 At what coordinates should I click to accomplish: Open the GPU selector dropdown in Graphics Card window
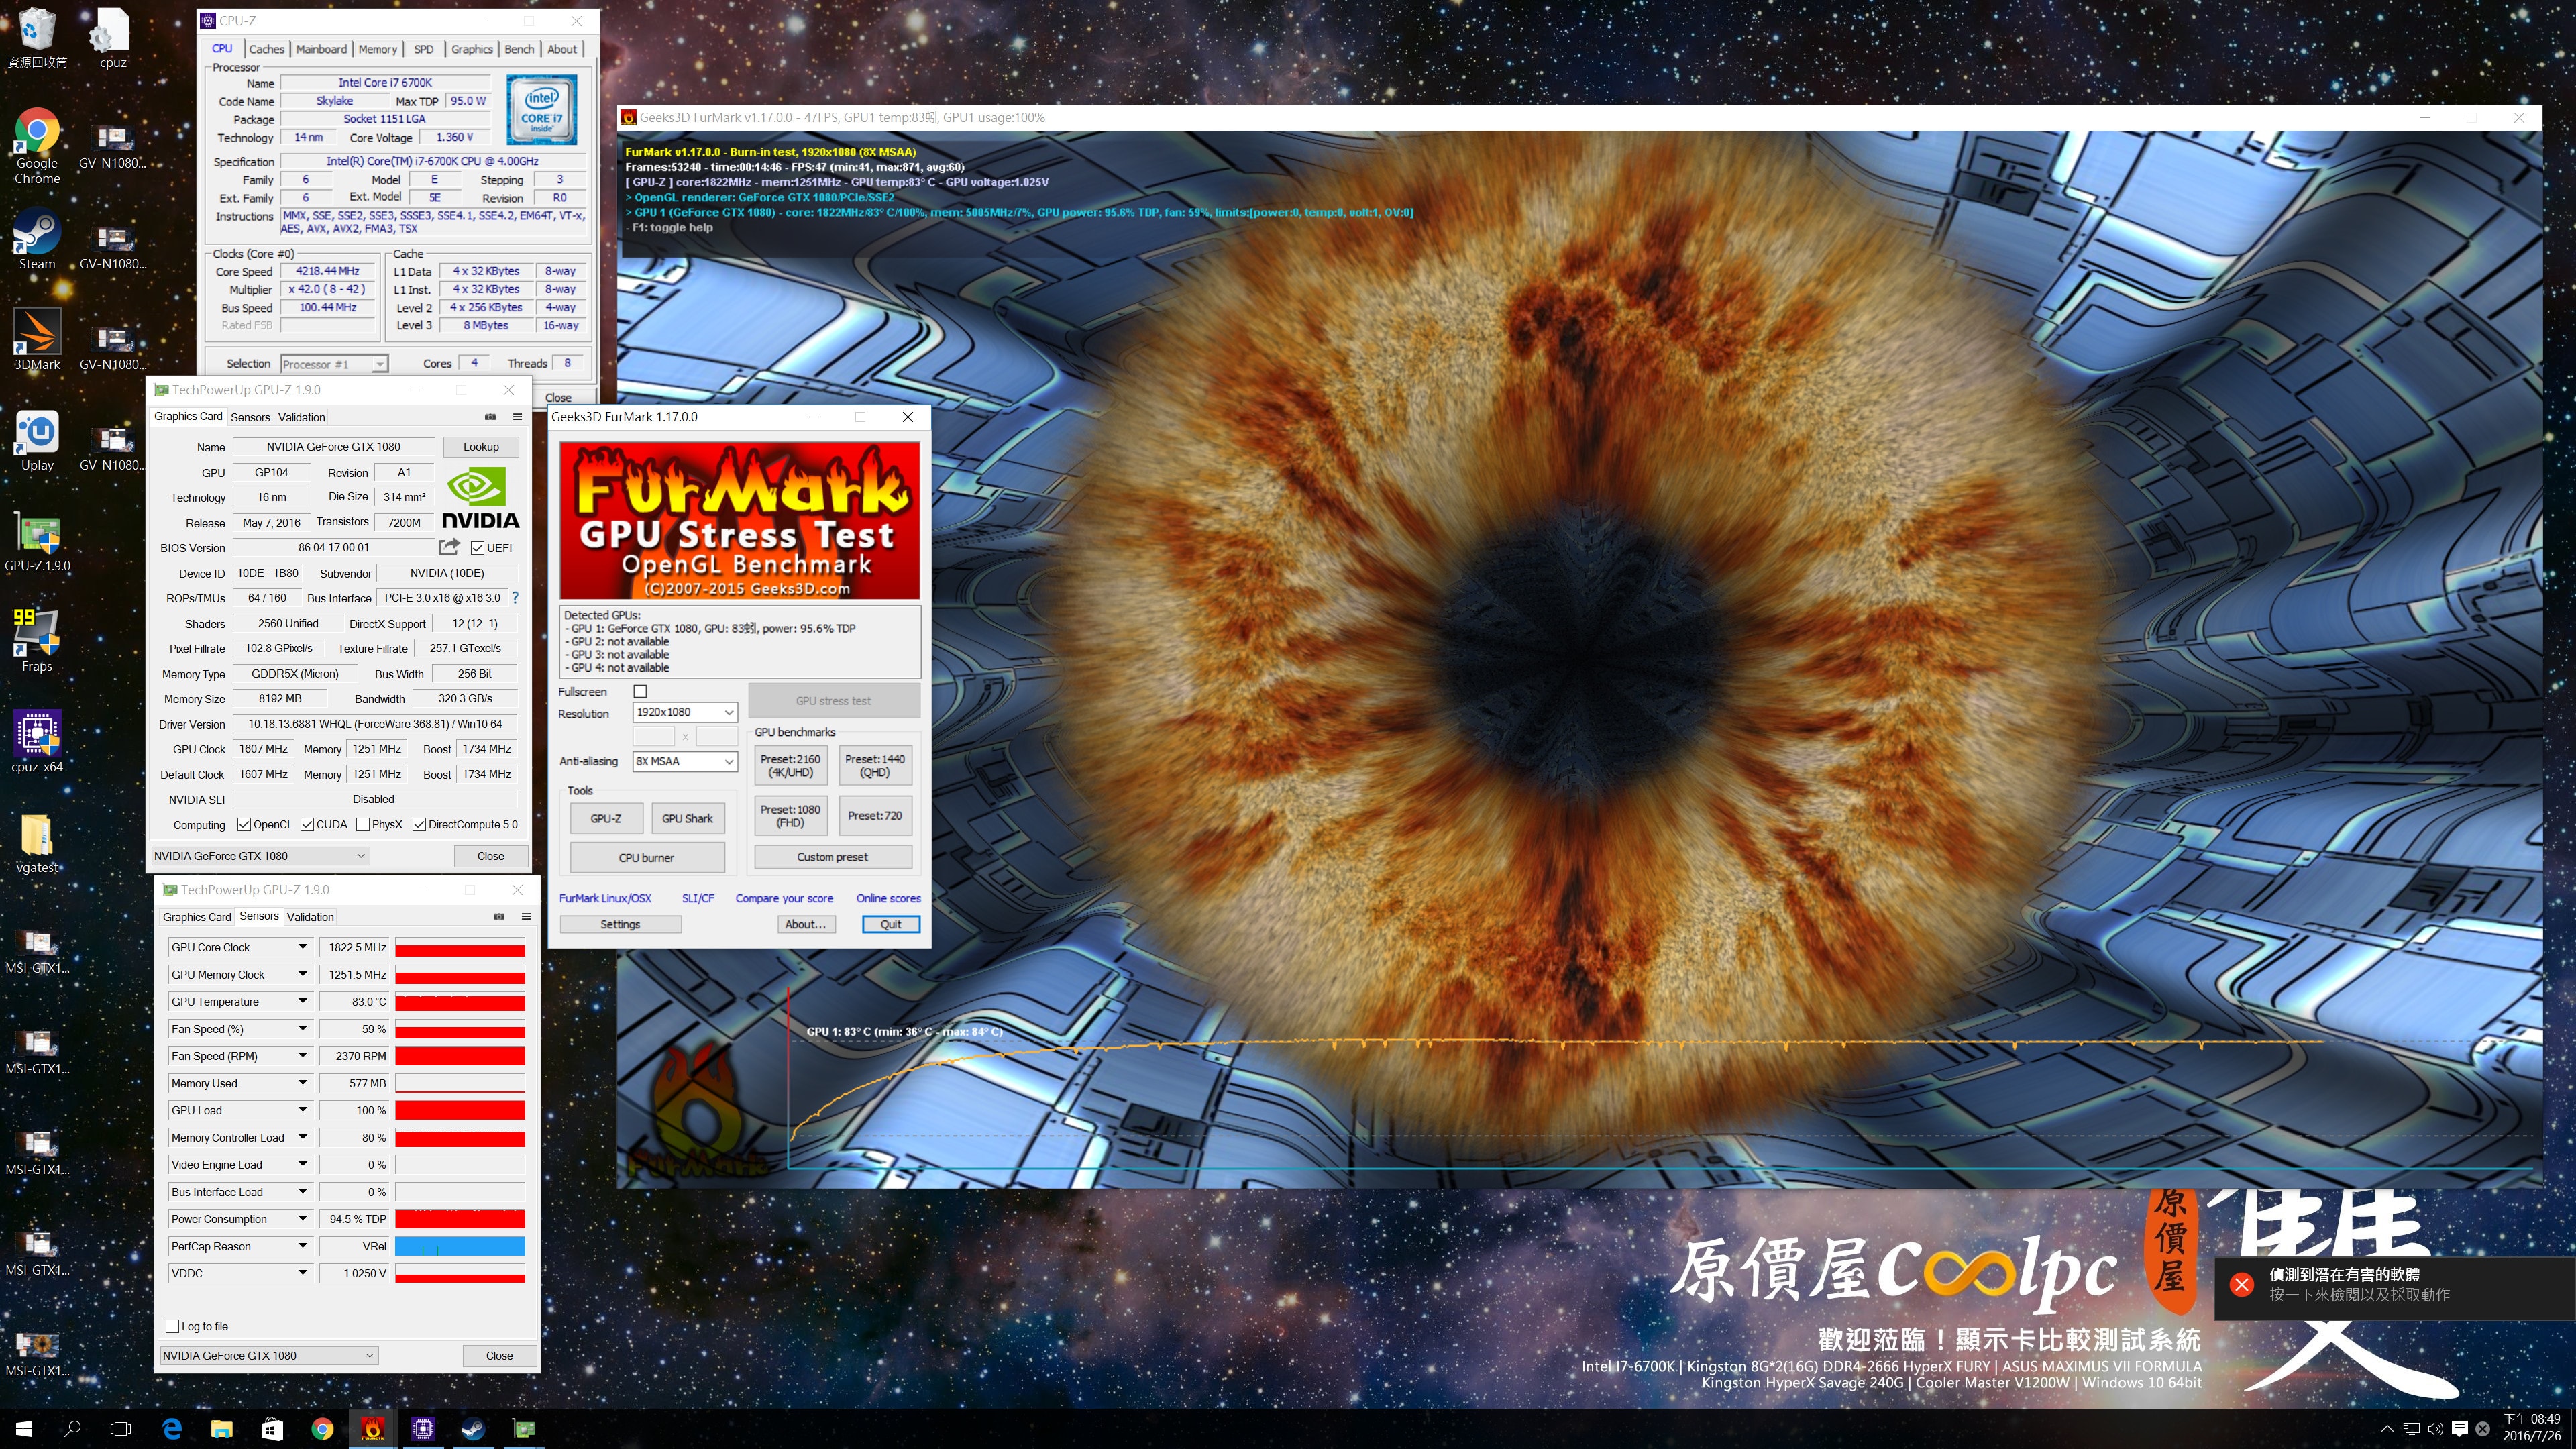[x=260, y=856]
